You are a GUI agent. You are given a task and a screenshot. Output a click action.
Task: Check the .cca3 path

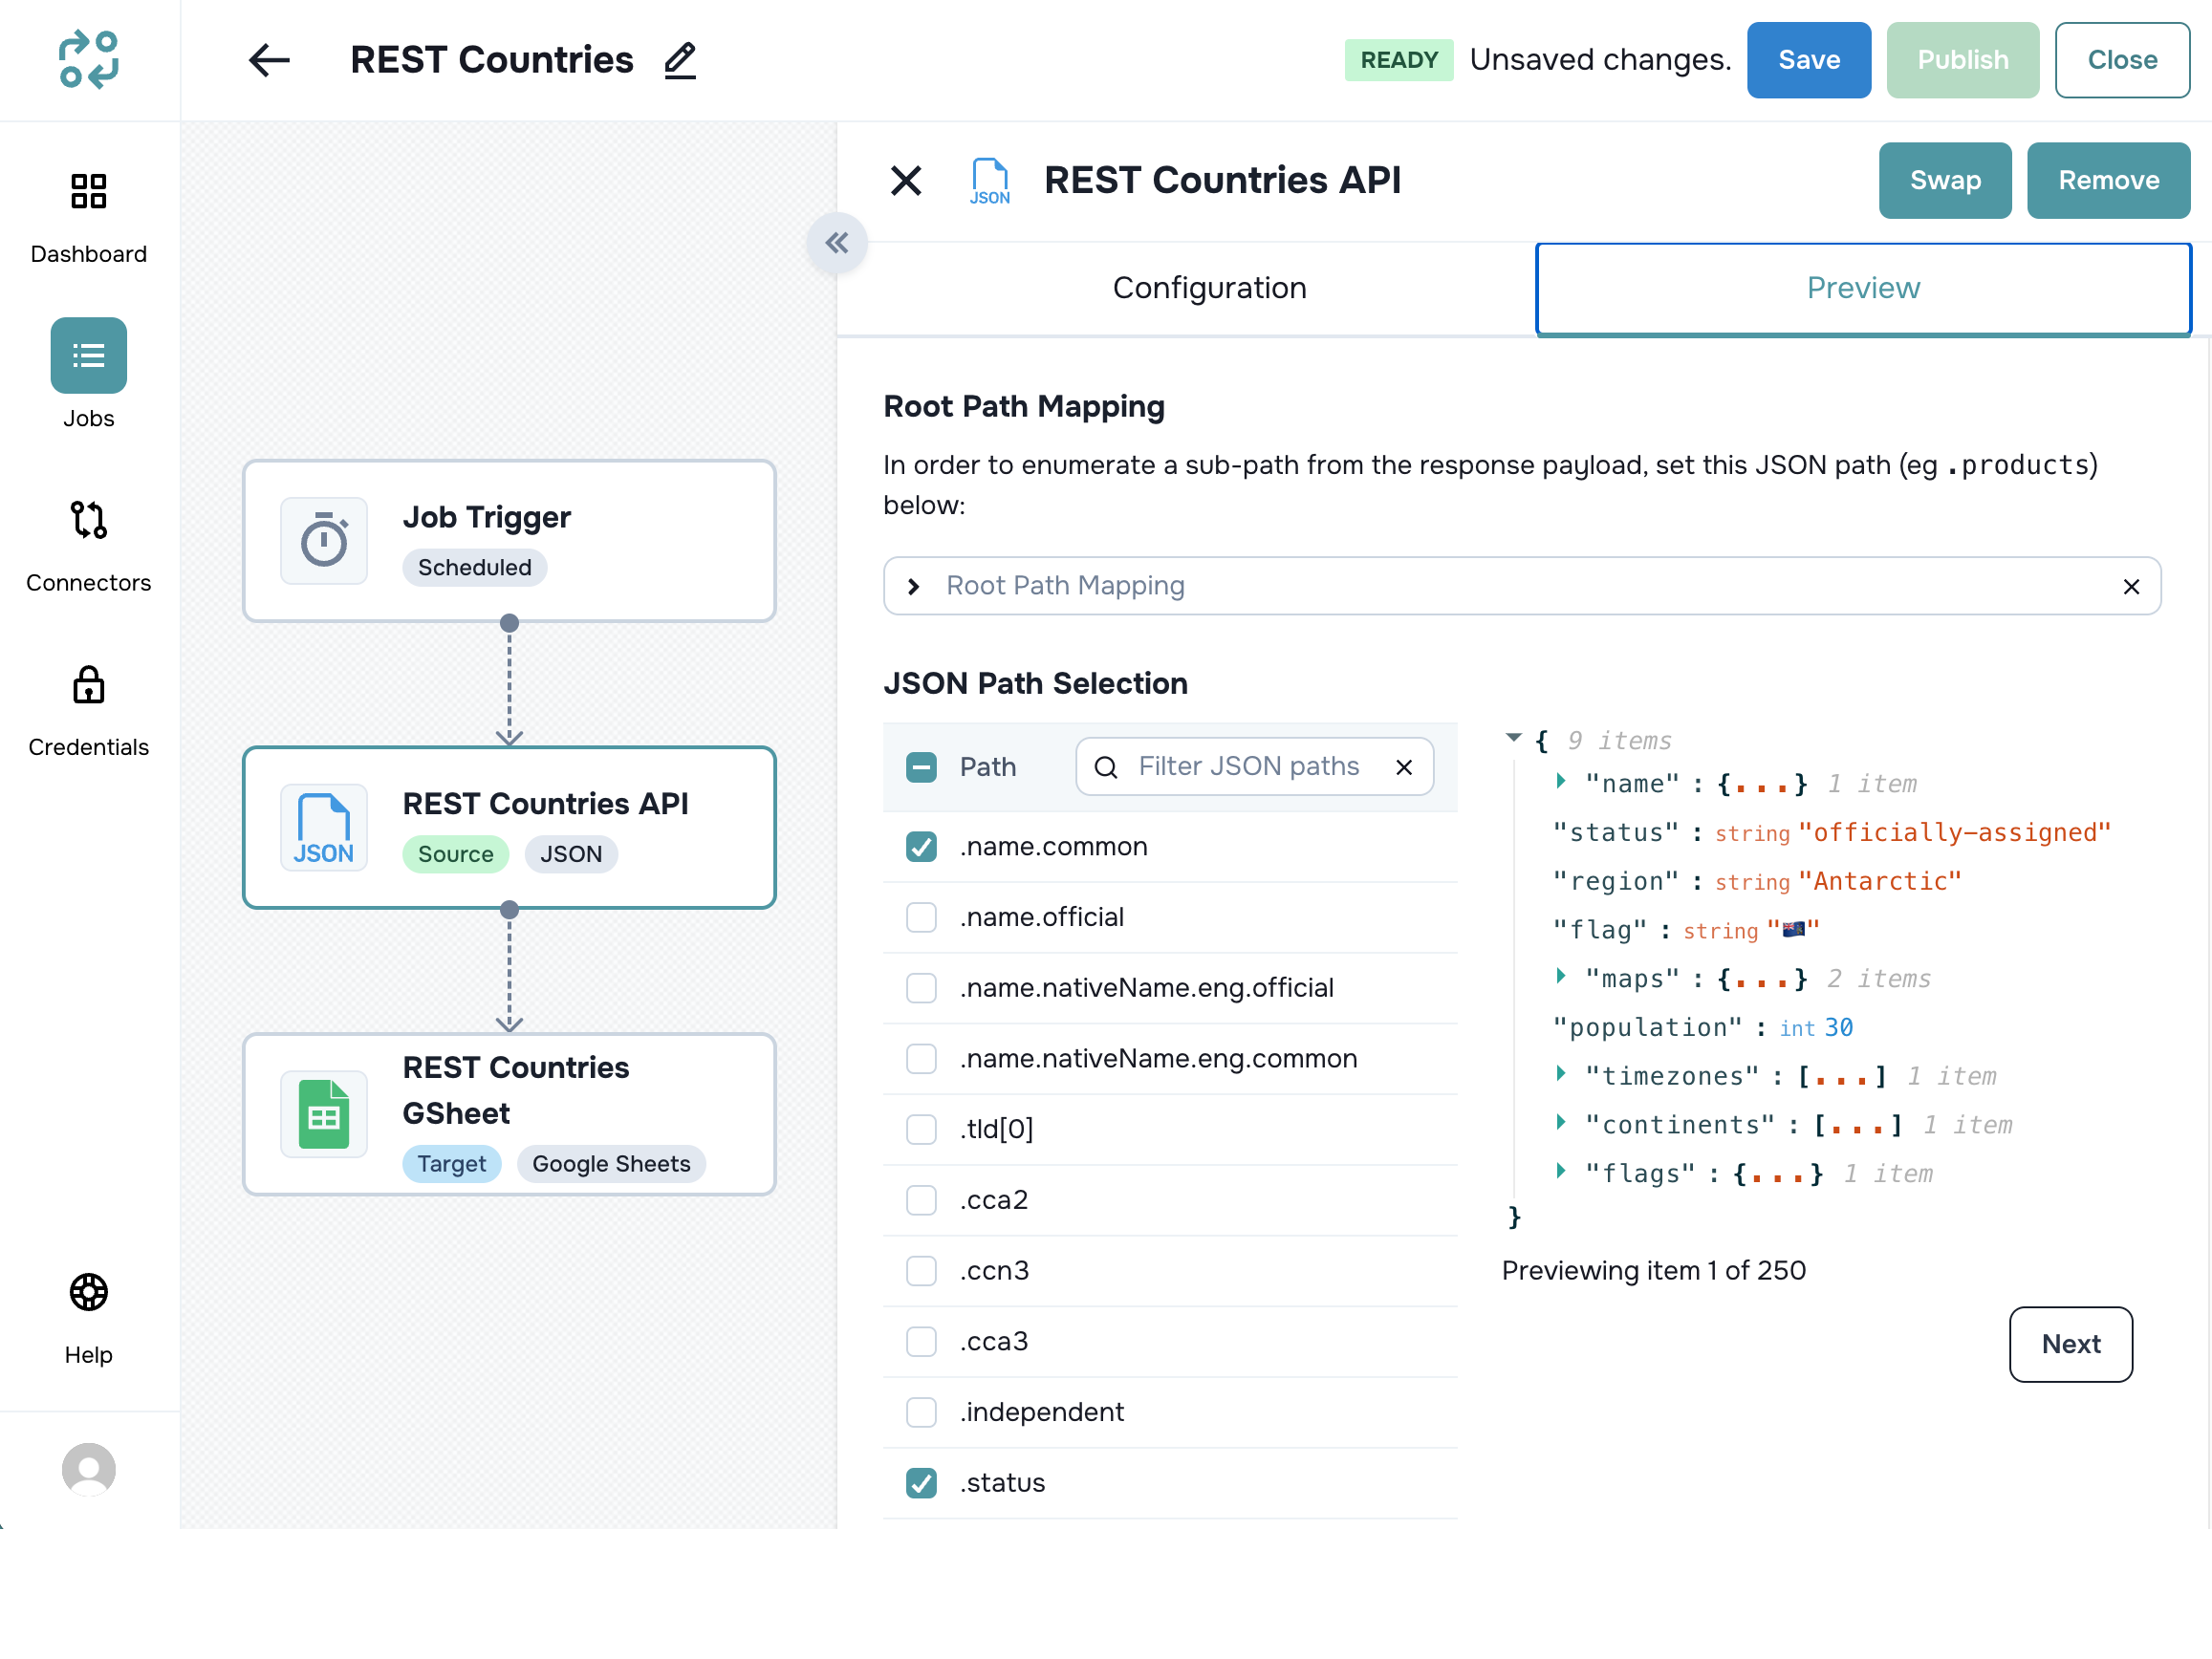pos(921,1341)
